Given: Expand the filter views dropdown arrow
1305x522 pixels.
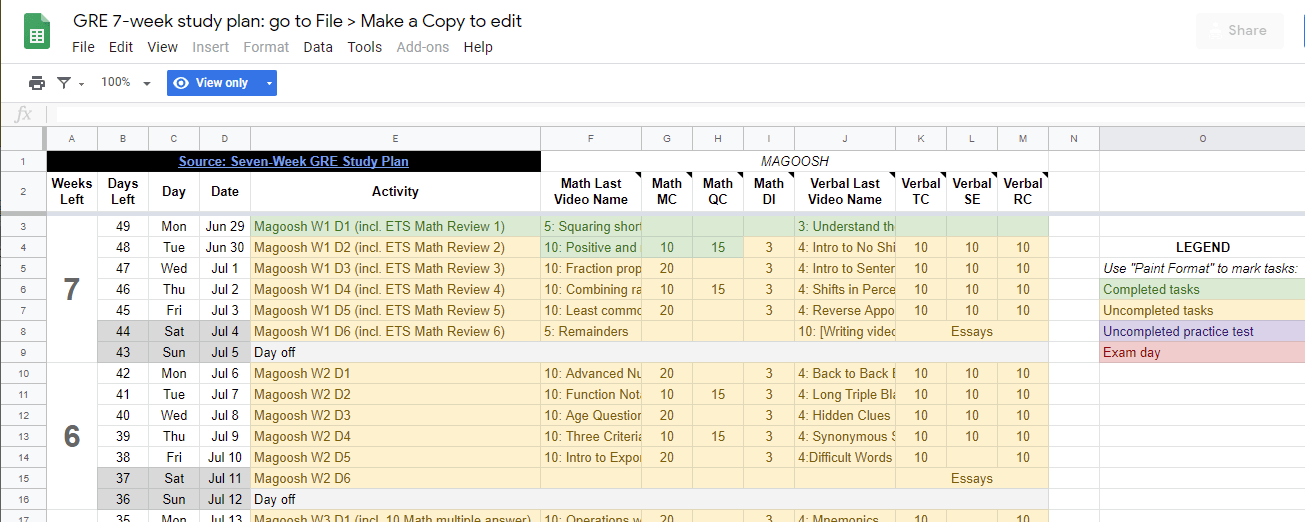Looking at the screenshot, I should 82,84.
